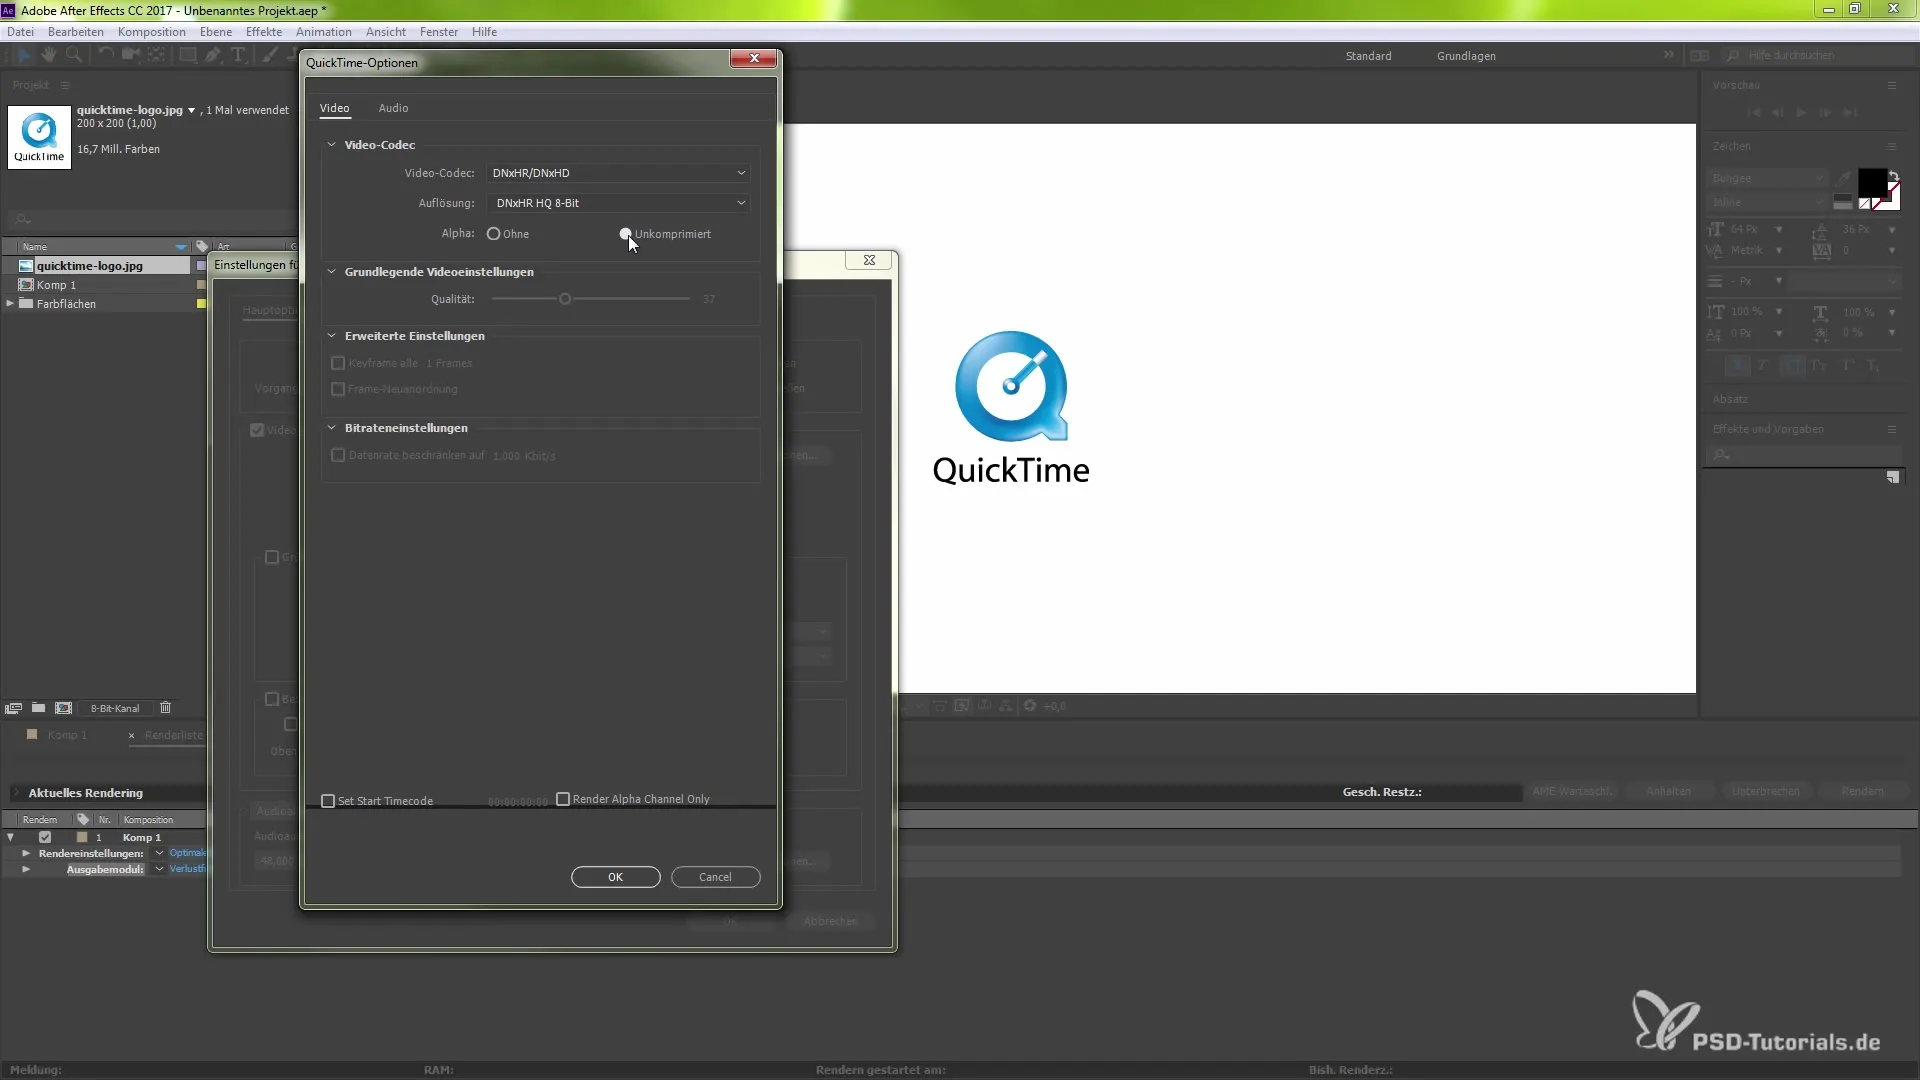1920x1080 pixels.
Task: Select the Selection arrow tool
Action: click(x=24, y=55)
